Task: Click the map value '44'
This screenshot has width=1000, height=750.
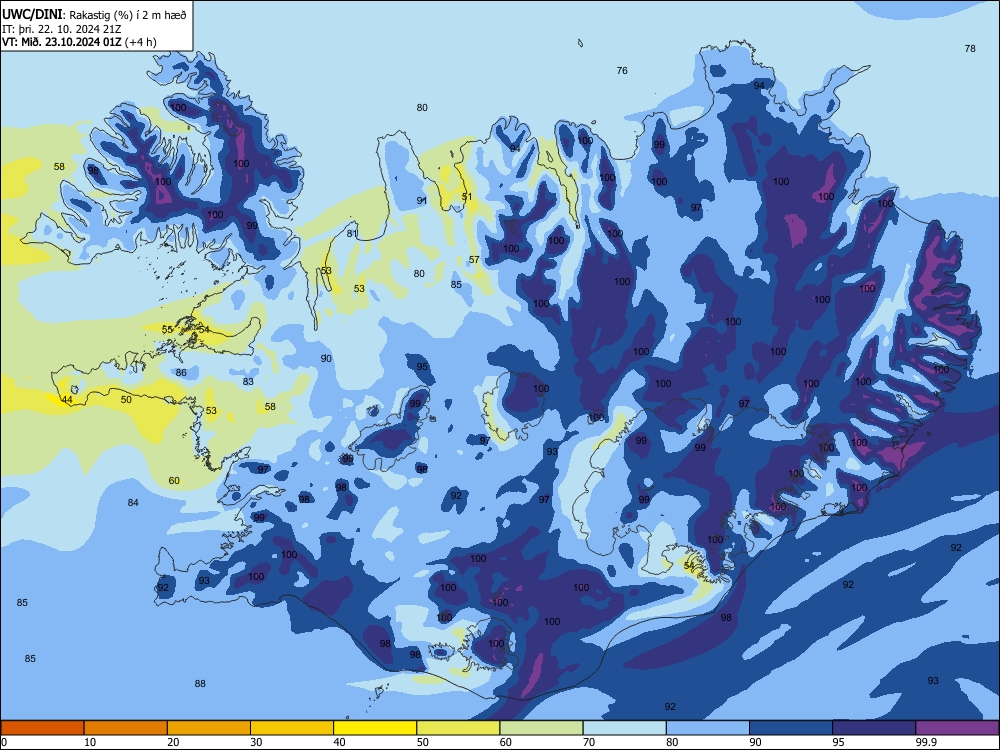Action: [x=66, y=401]
